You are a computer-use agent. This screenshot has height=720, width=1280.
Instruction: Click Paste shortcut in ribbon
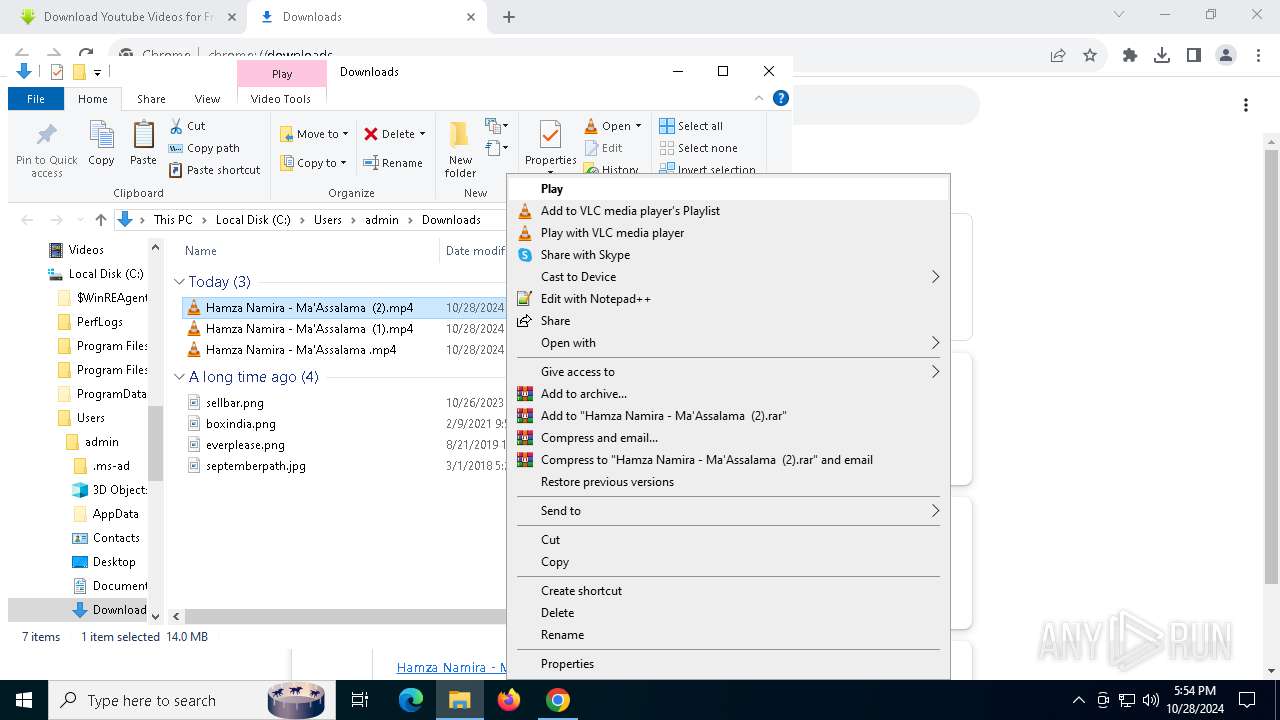[x=215, y=170]
